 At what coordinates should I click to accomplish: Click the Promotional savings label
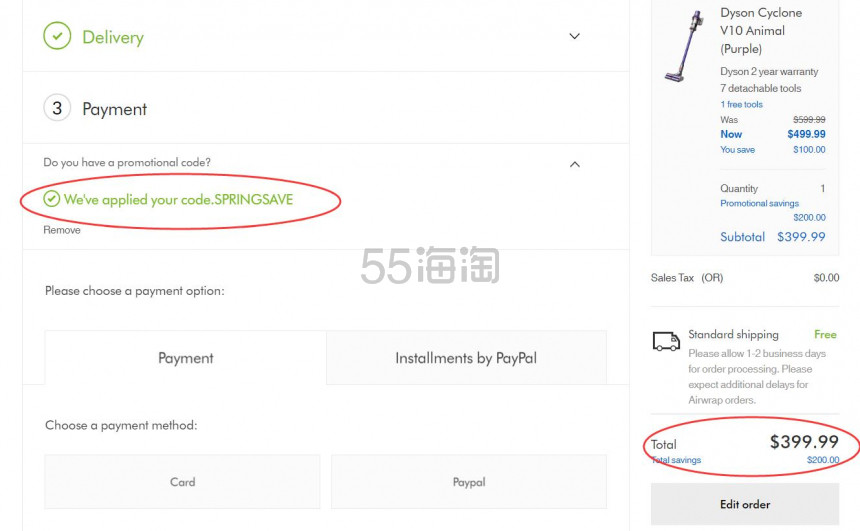coord(759,203)
